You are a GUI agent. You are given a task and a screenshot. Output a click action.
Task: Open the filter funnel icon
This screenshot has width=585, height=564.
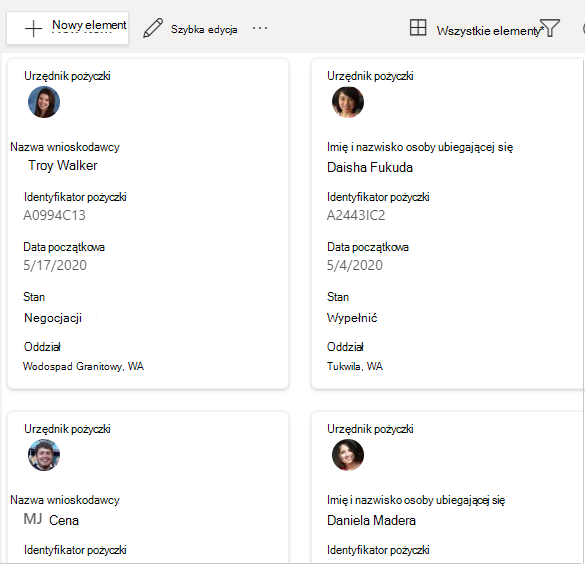[x=550, y=28]
